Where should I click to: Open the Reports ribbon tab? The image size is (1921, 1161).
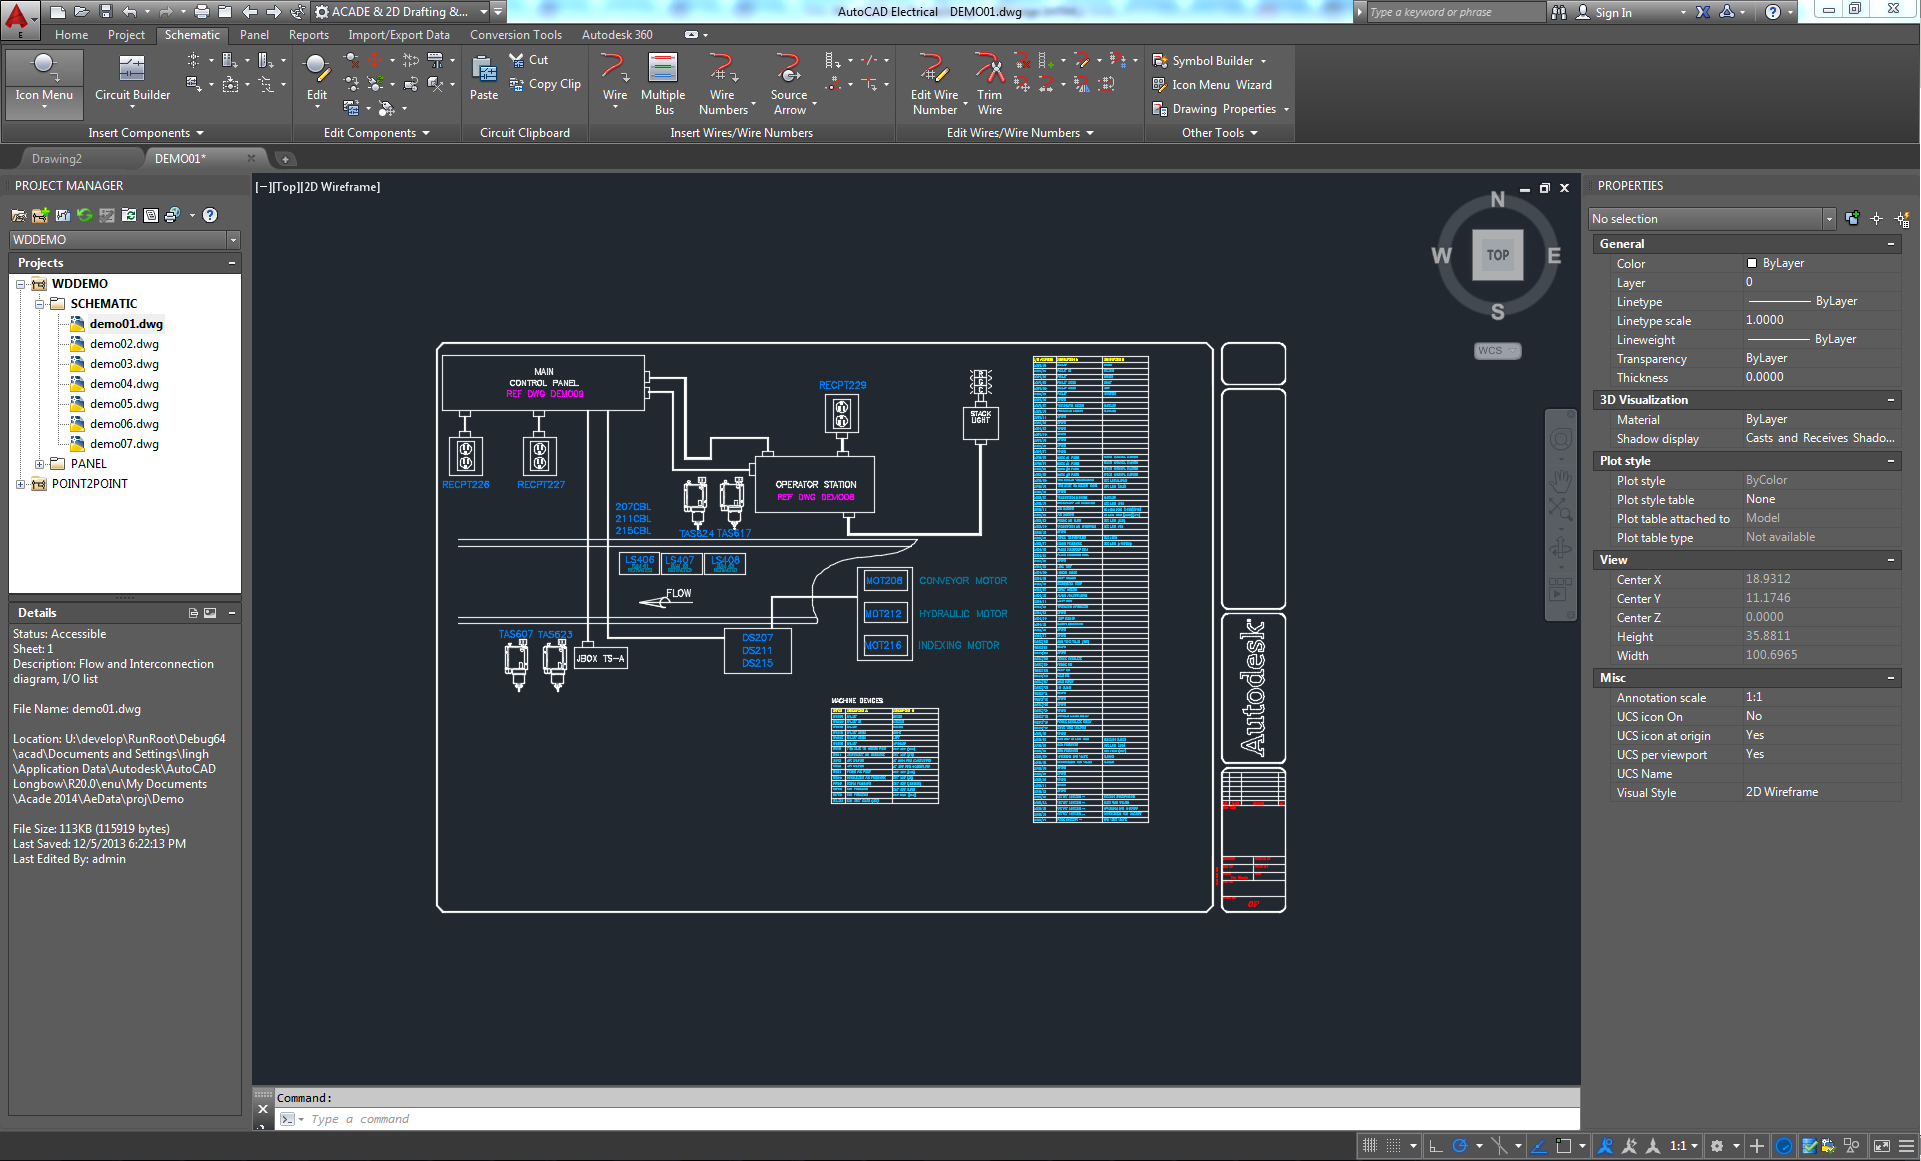309,35
